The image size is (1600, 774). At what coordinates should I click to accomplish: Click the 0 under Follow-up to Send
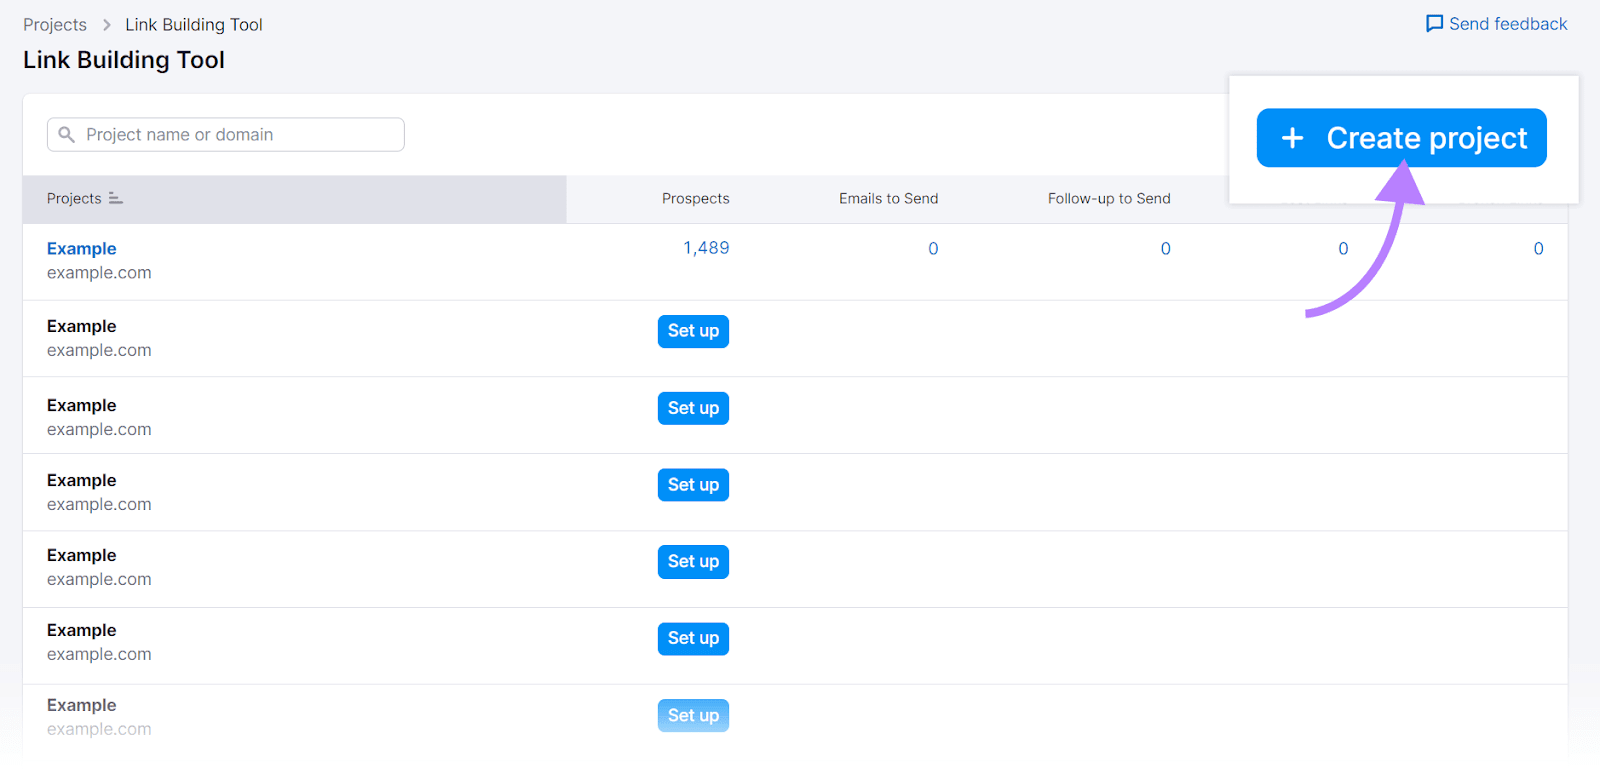pos(1165,249)
